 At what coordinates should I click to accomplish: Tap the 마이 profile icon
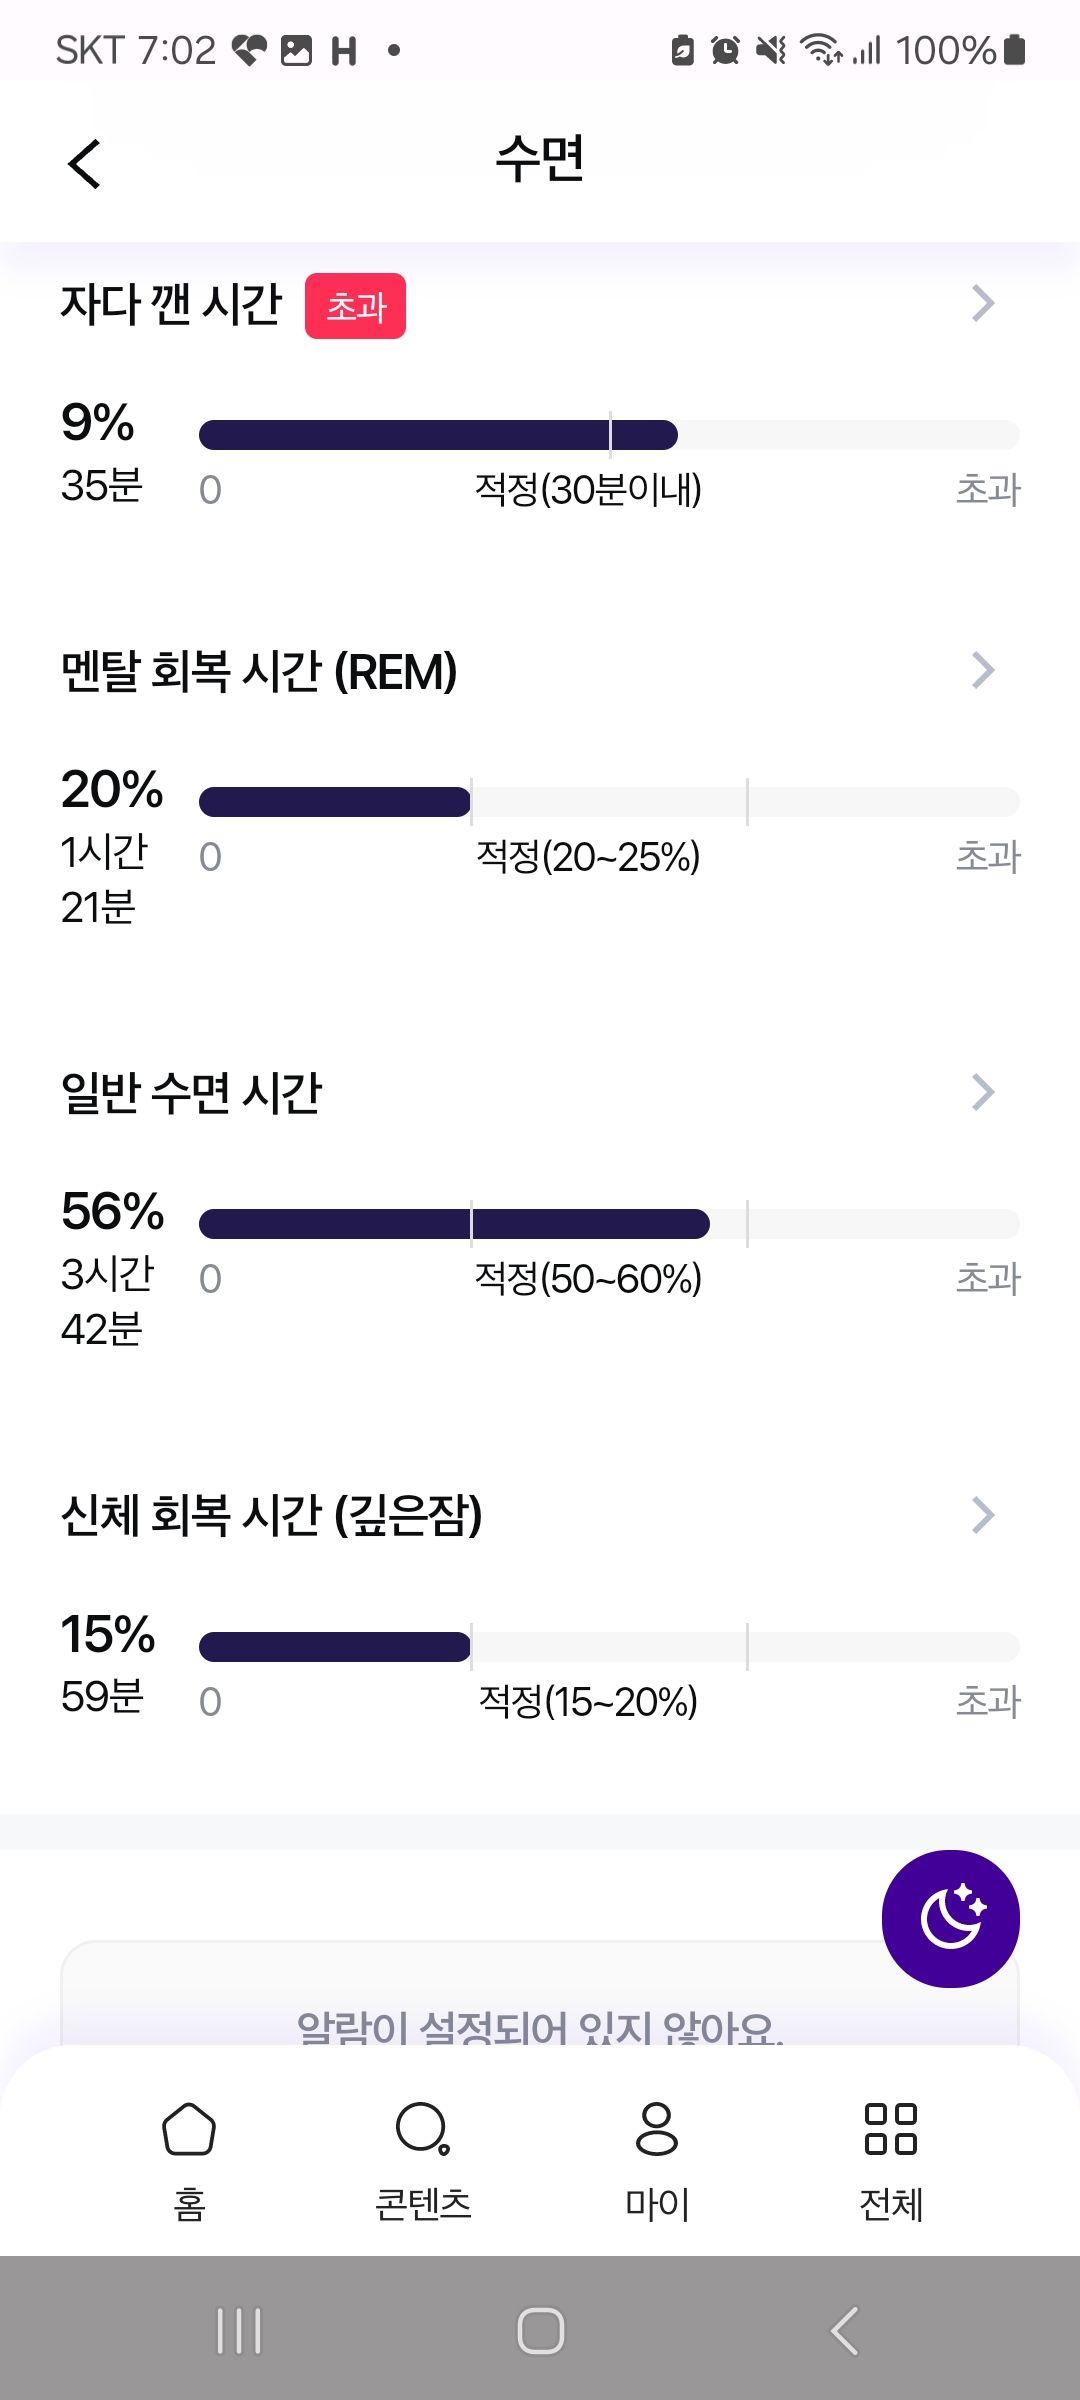pyautogui.click(x=657, y=2128)
